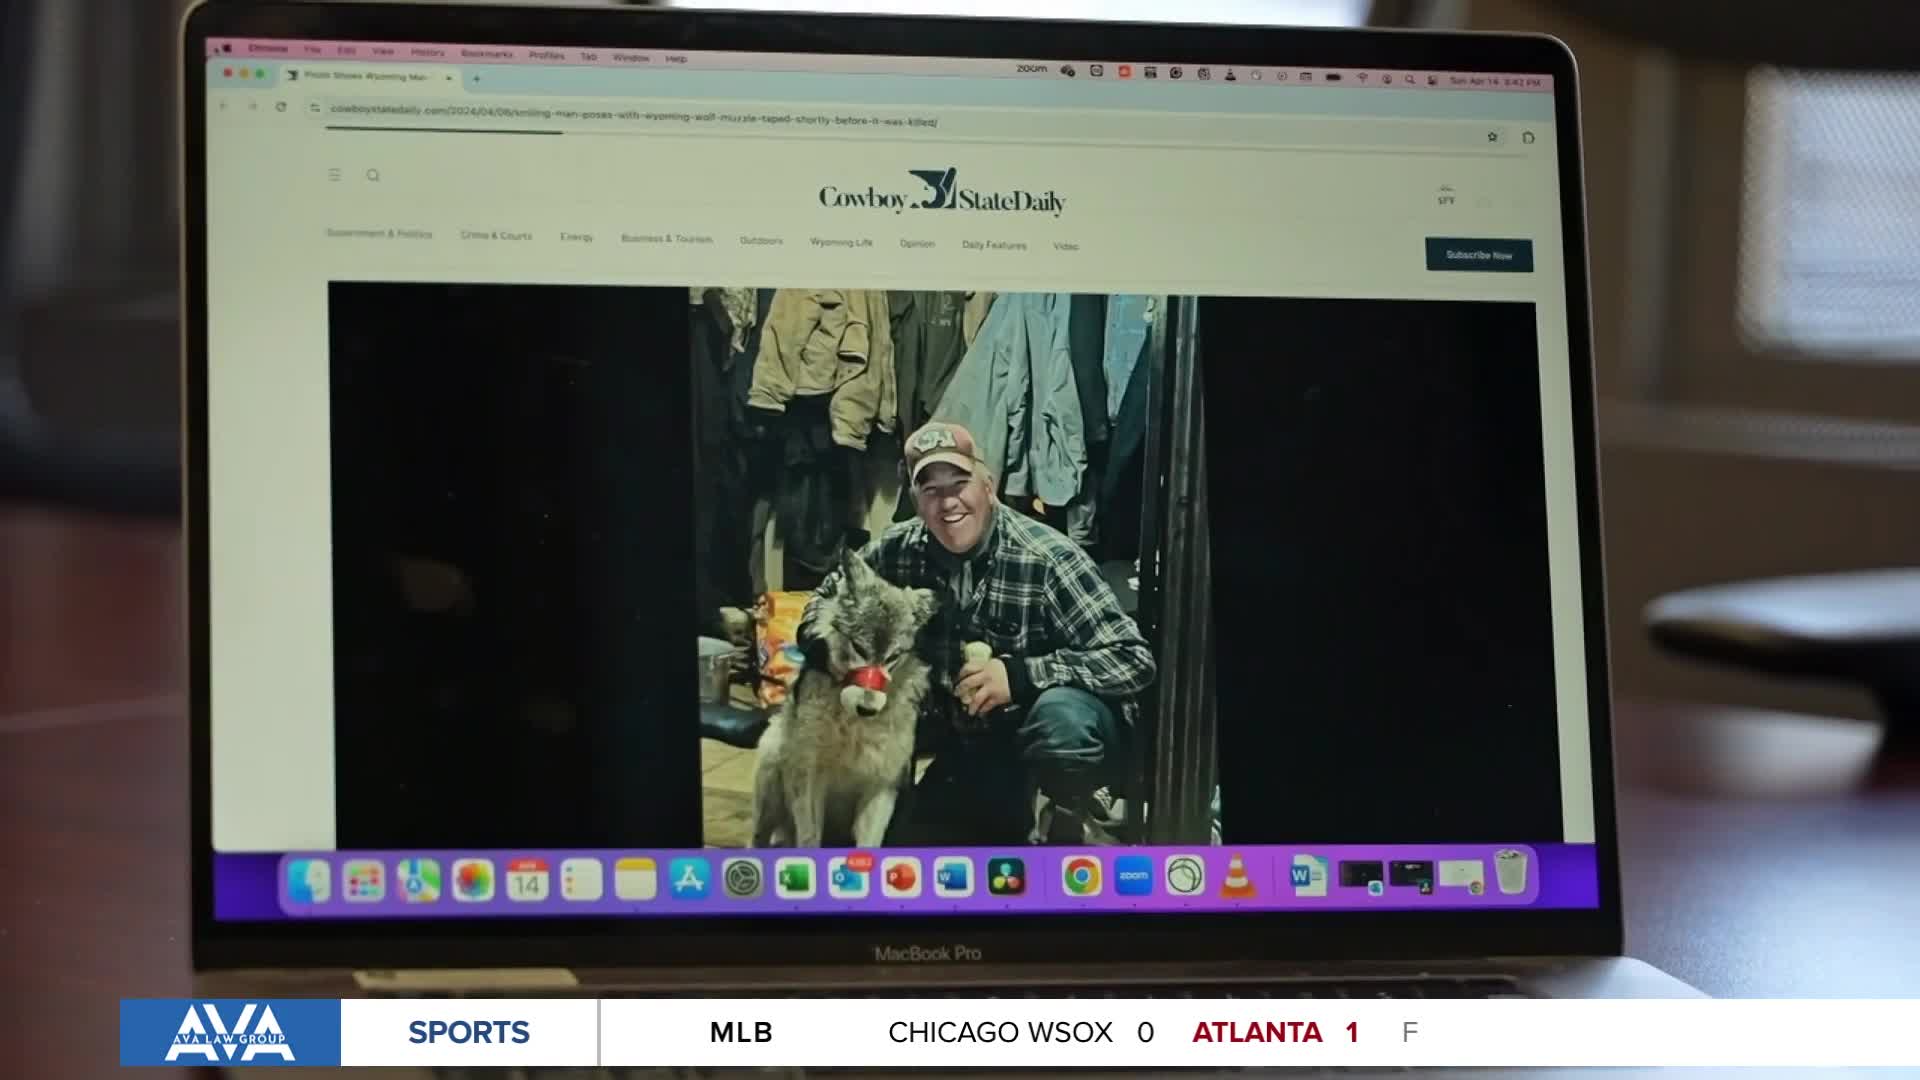1920x1080 pixels.
Task: Open Finder from the dock
Action: (x=309, y=882)
